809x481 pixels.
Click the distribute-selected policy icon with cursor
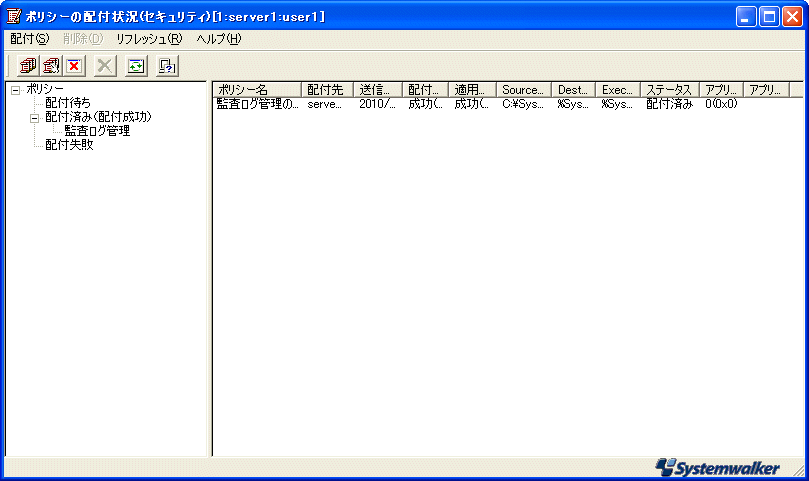coord(51,66)
